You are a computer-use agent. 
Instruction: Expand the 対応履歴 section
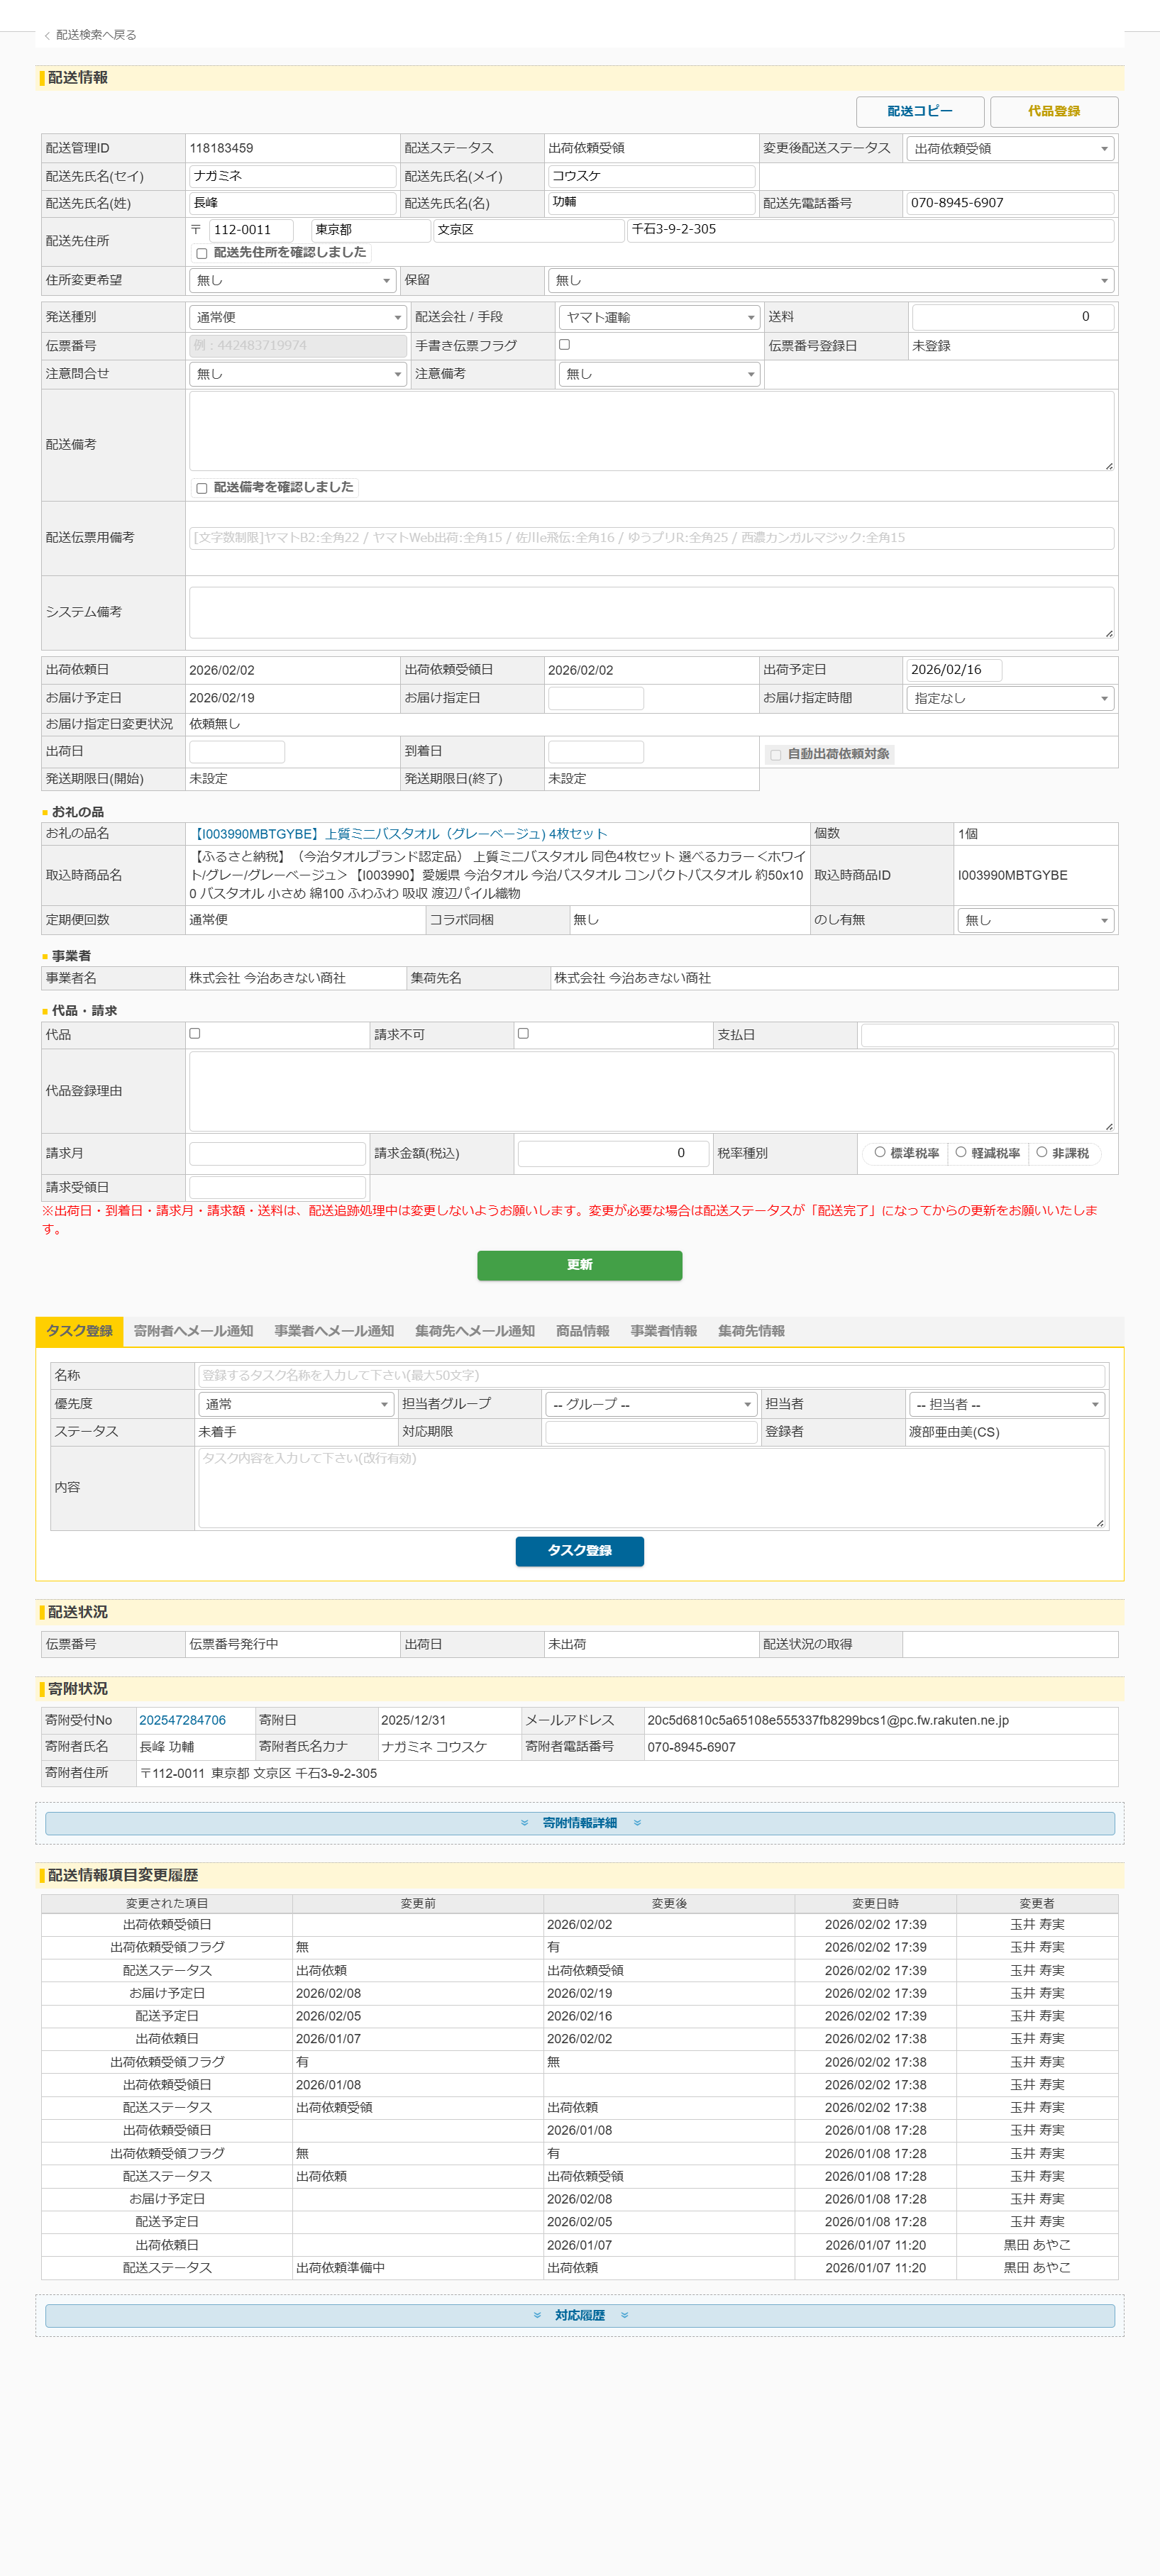click(x=580, y=2316)
